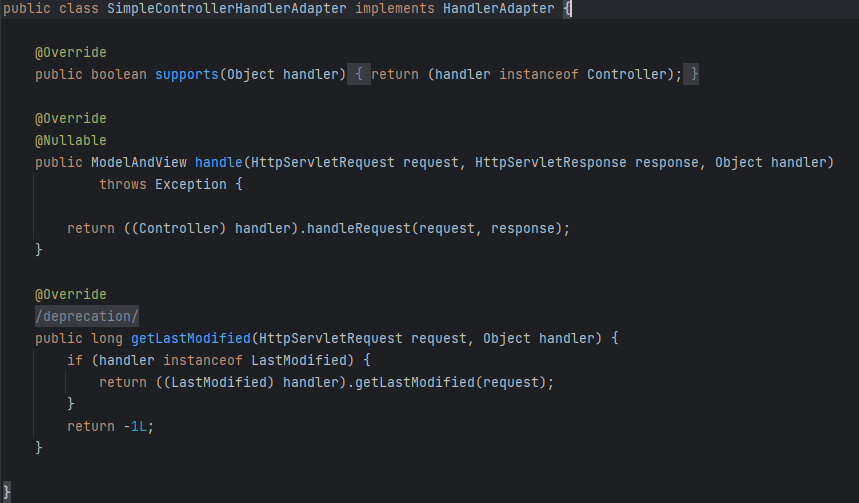Viewport: 859px width, 503px height.
Task: Click the boolean return type keyword
Action: click(119, 74)
